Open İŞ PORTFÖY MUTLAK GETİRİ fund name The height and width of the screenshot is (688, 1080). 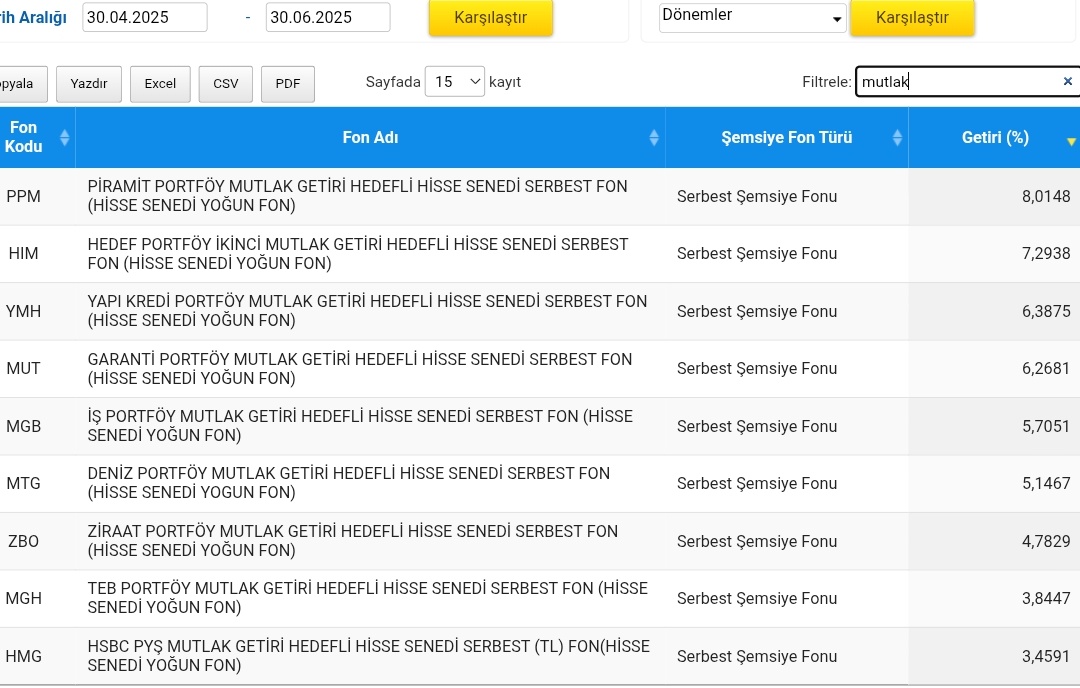[360, 426]
